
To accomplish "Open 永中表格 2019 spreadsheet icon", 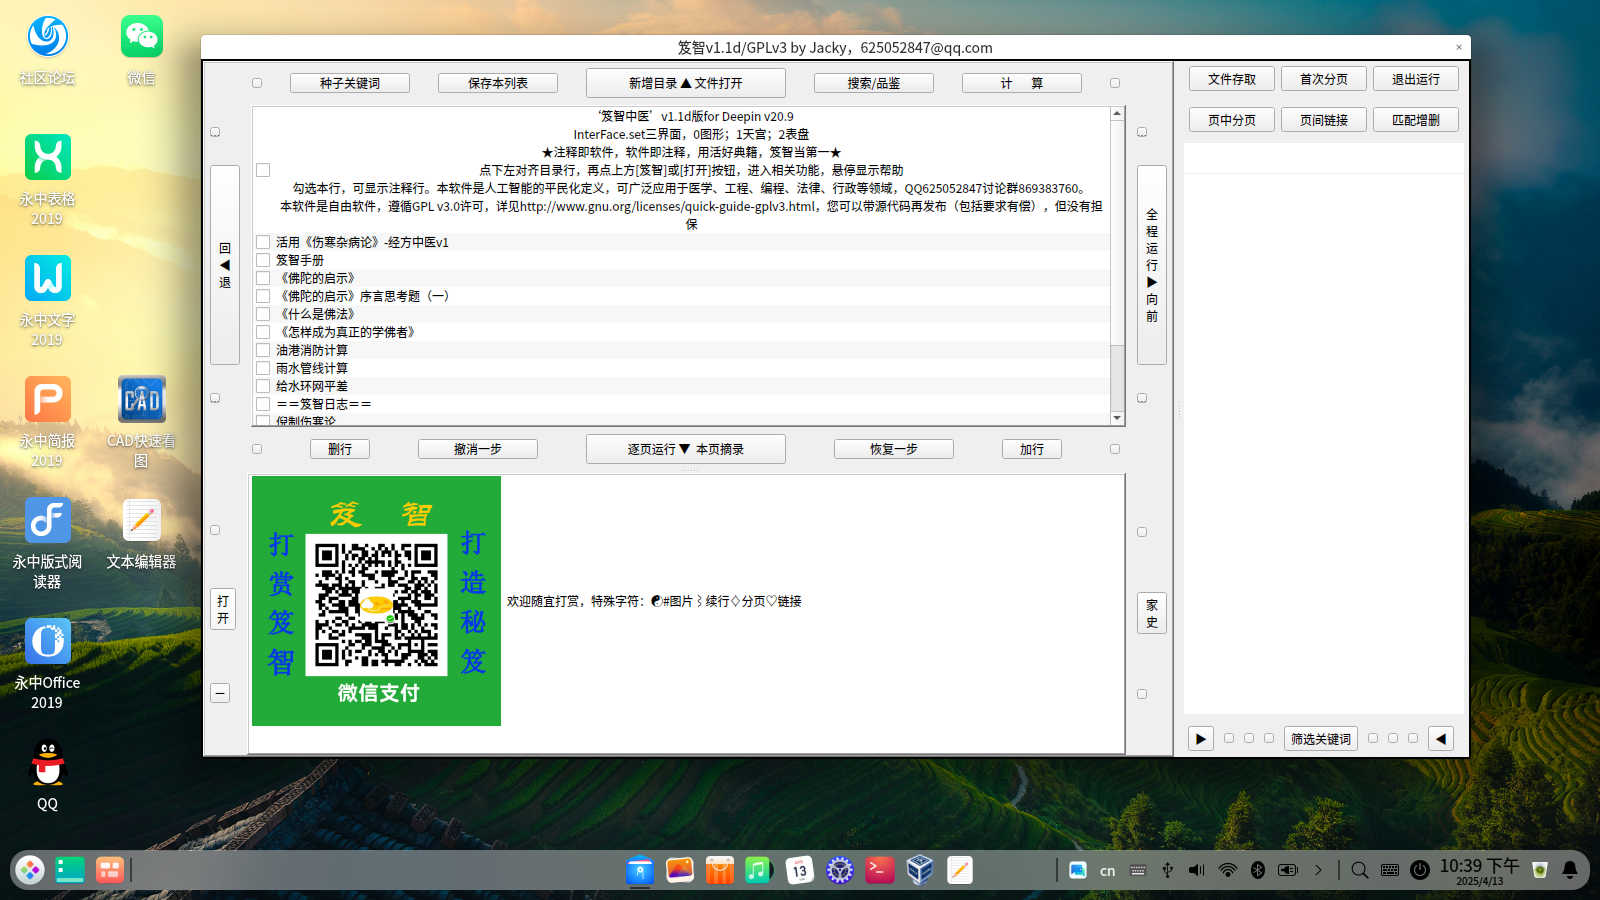I will tap(47, 158).
